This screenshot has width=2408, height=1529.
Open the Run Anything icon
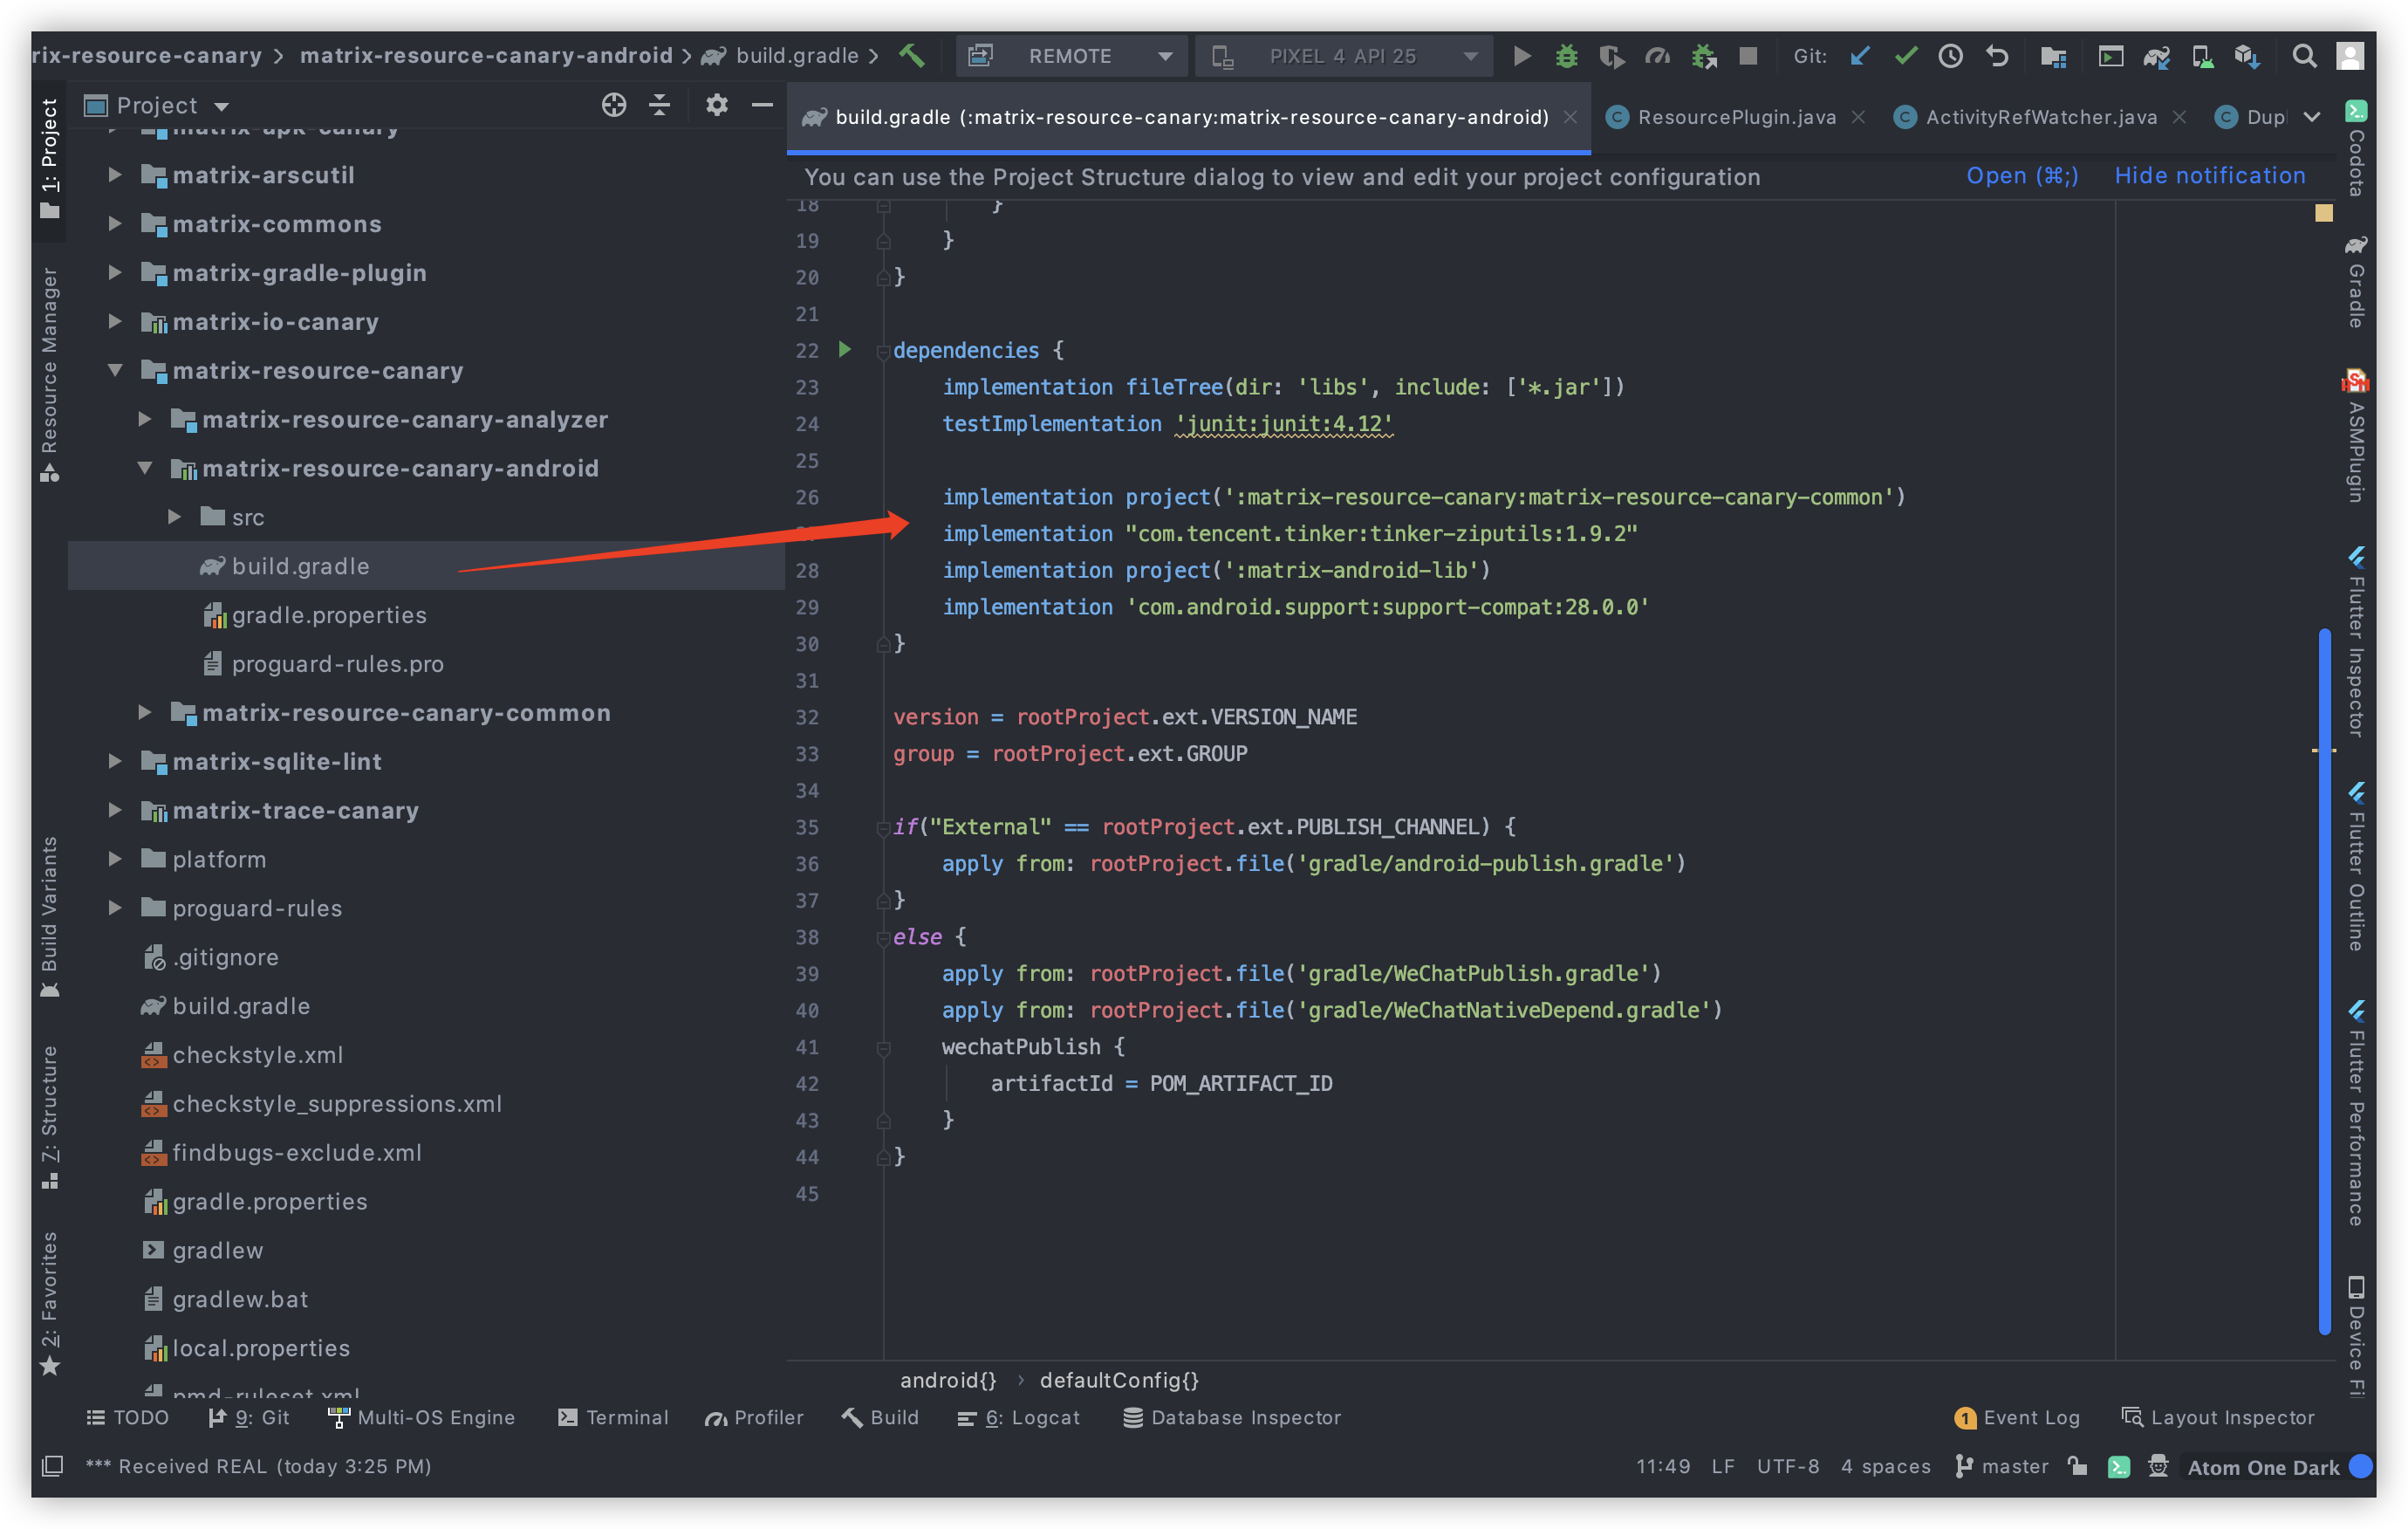tap(2110, 56)
